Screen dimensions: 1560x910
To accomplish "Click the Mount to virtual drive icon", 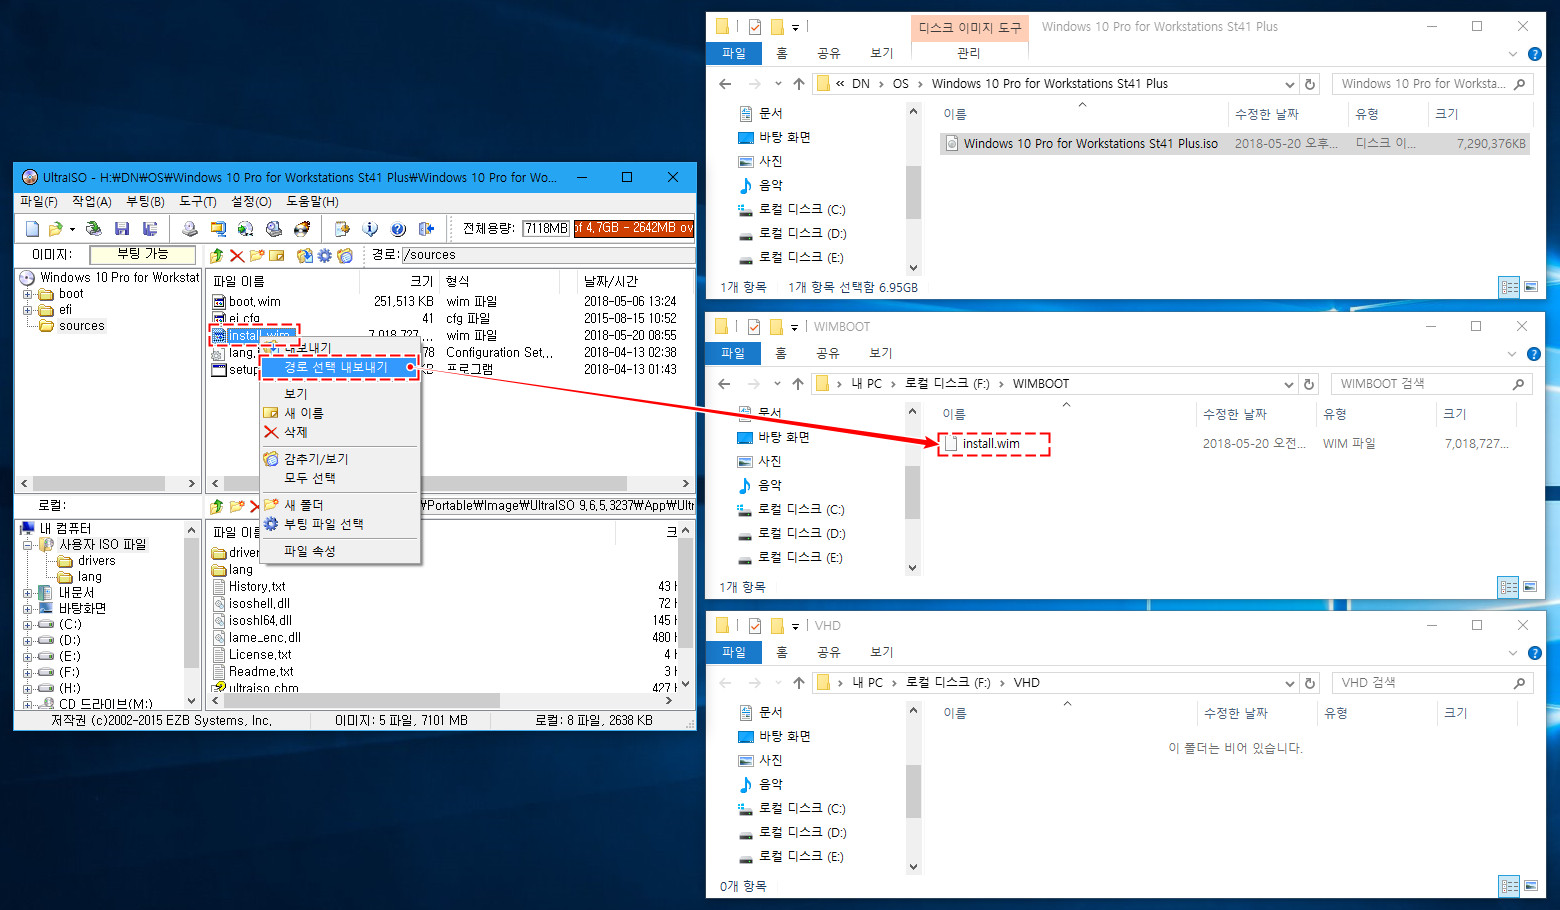I will pos(273,229).
